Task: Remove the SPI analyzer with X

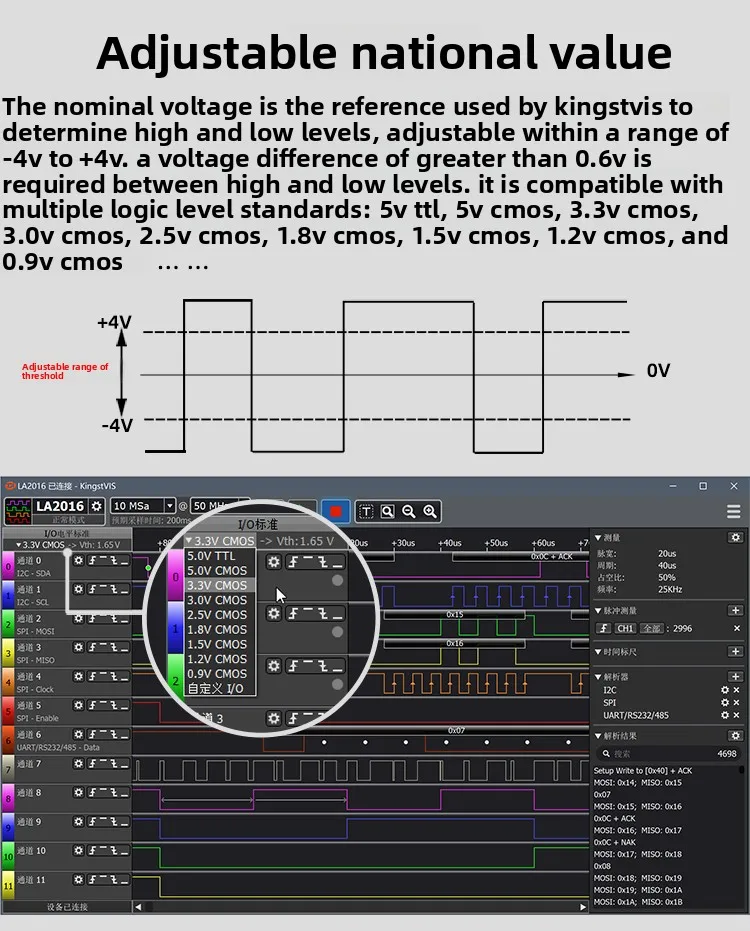Action: [x=736, y=702]
